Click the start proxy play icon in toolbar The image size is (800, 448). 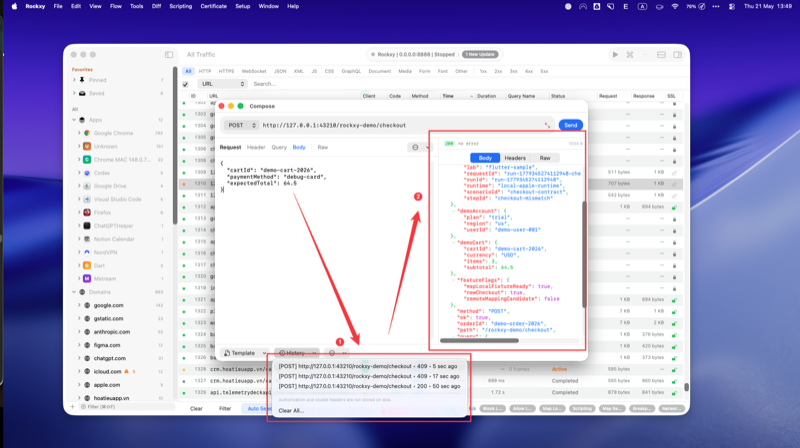[x=615, y=55]
